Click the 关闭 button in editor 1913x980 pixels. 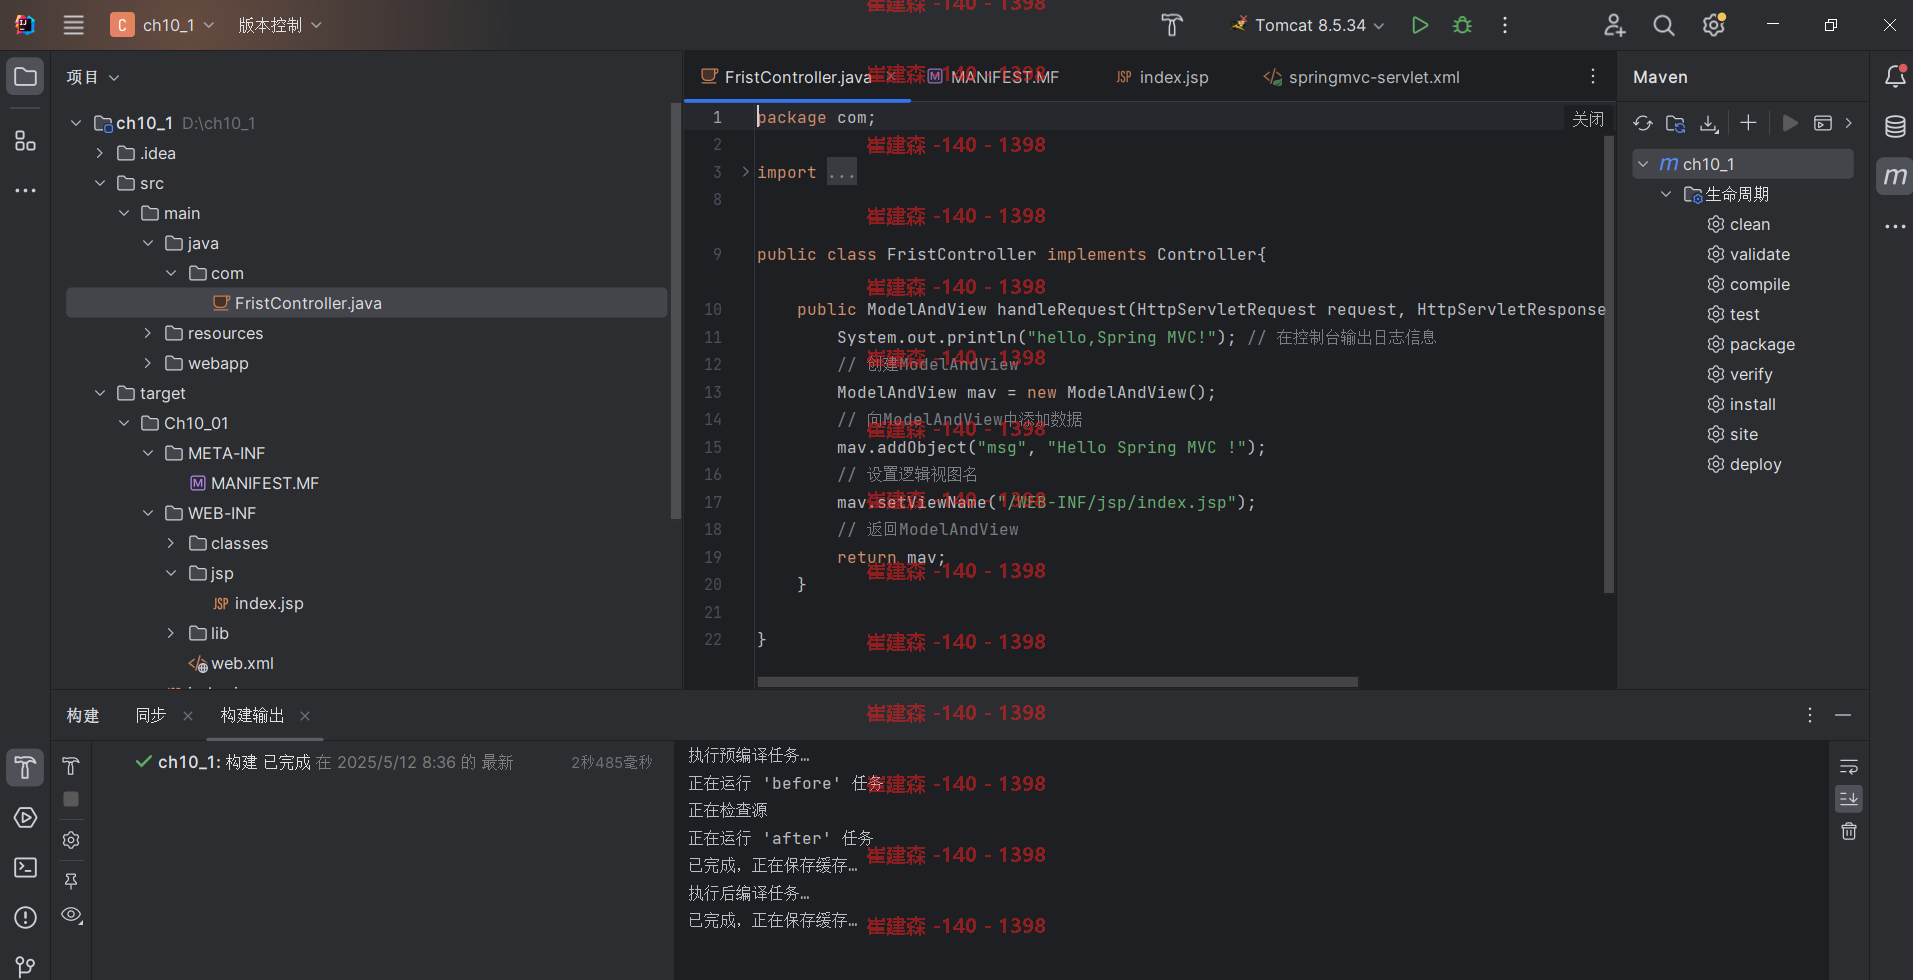coord(1588,119)
